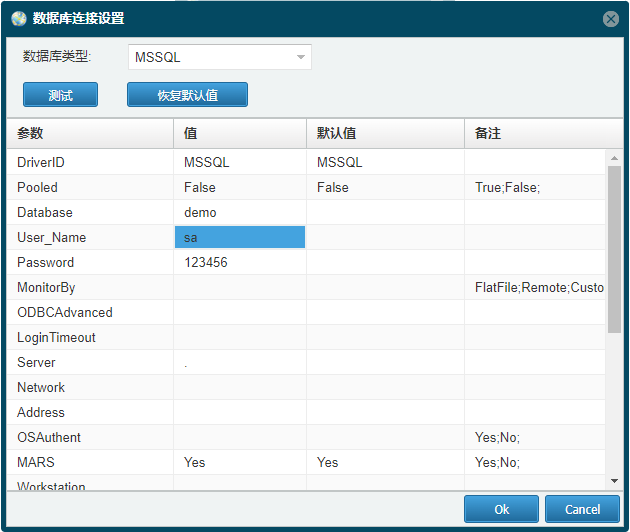The image size is (630, 532).
Task: Click the Pooled value cell False
Action: 240,187
